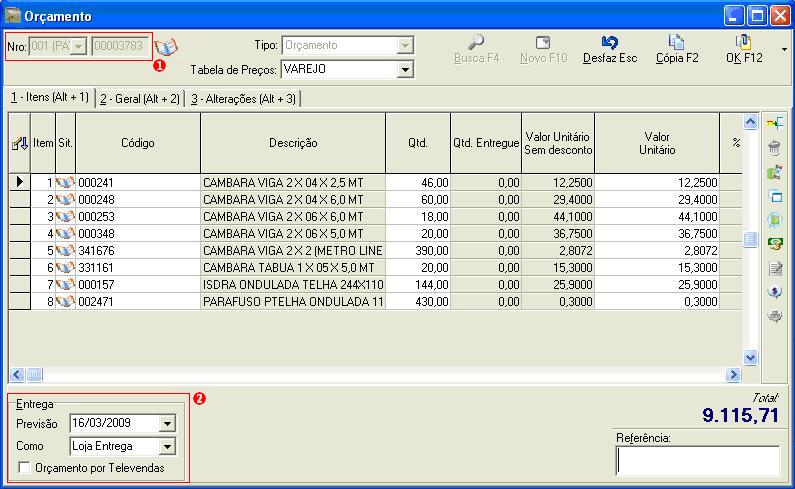
Task: Open the Tabela de Preços VAREJO dropdown
Action: pyautogui.click(x=405, y=69)
